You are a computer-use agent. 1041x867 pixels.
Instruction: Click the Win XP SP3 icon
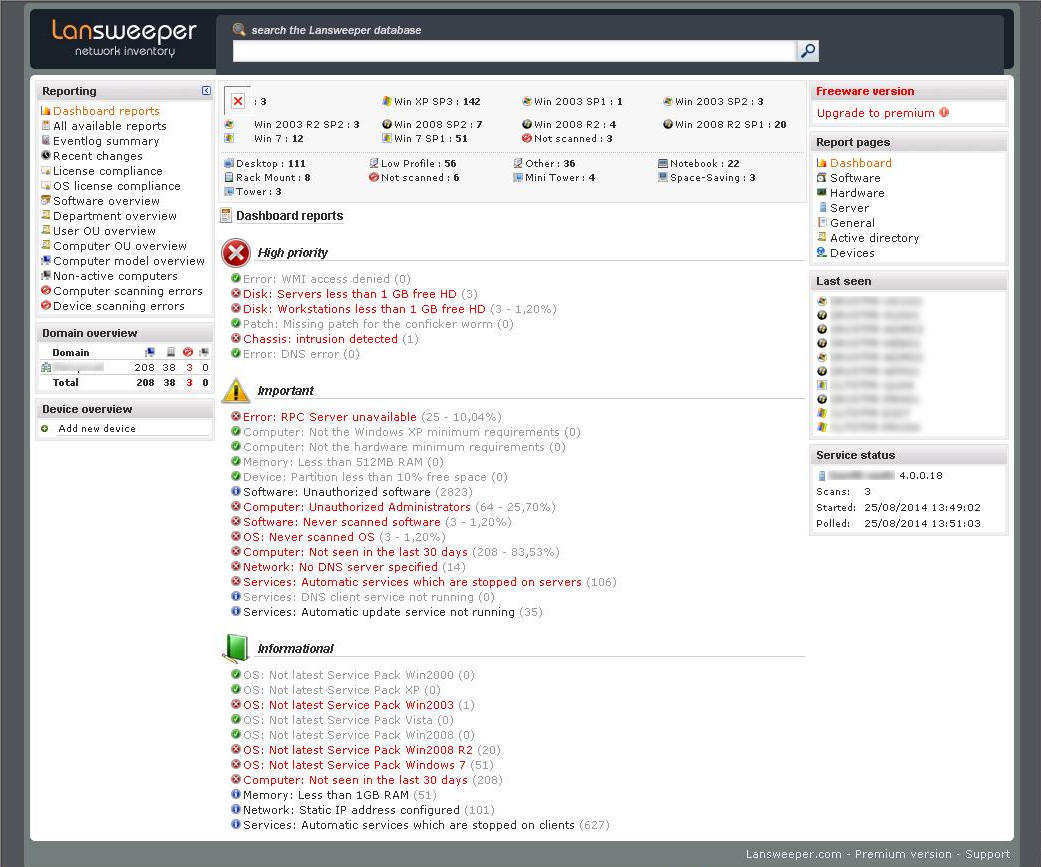click(x=387, y=102)
